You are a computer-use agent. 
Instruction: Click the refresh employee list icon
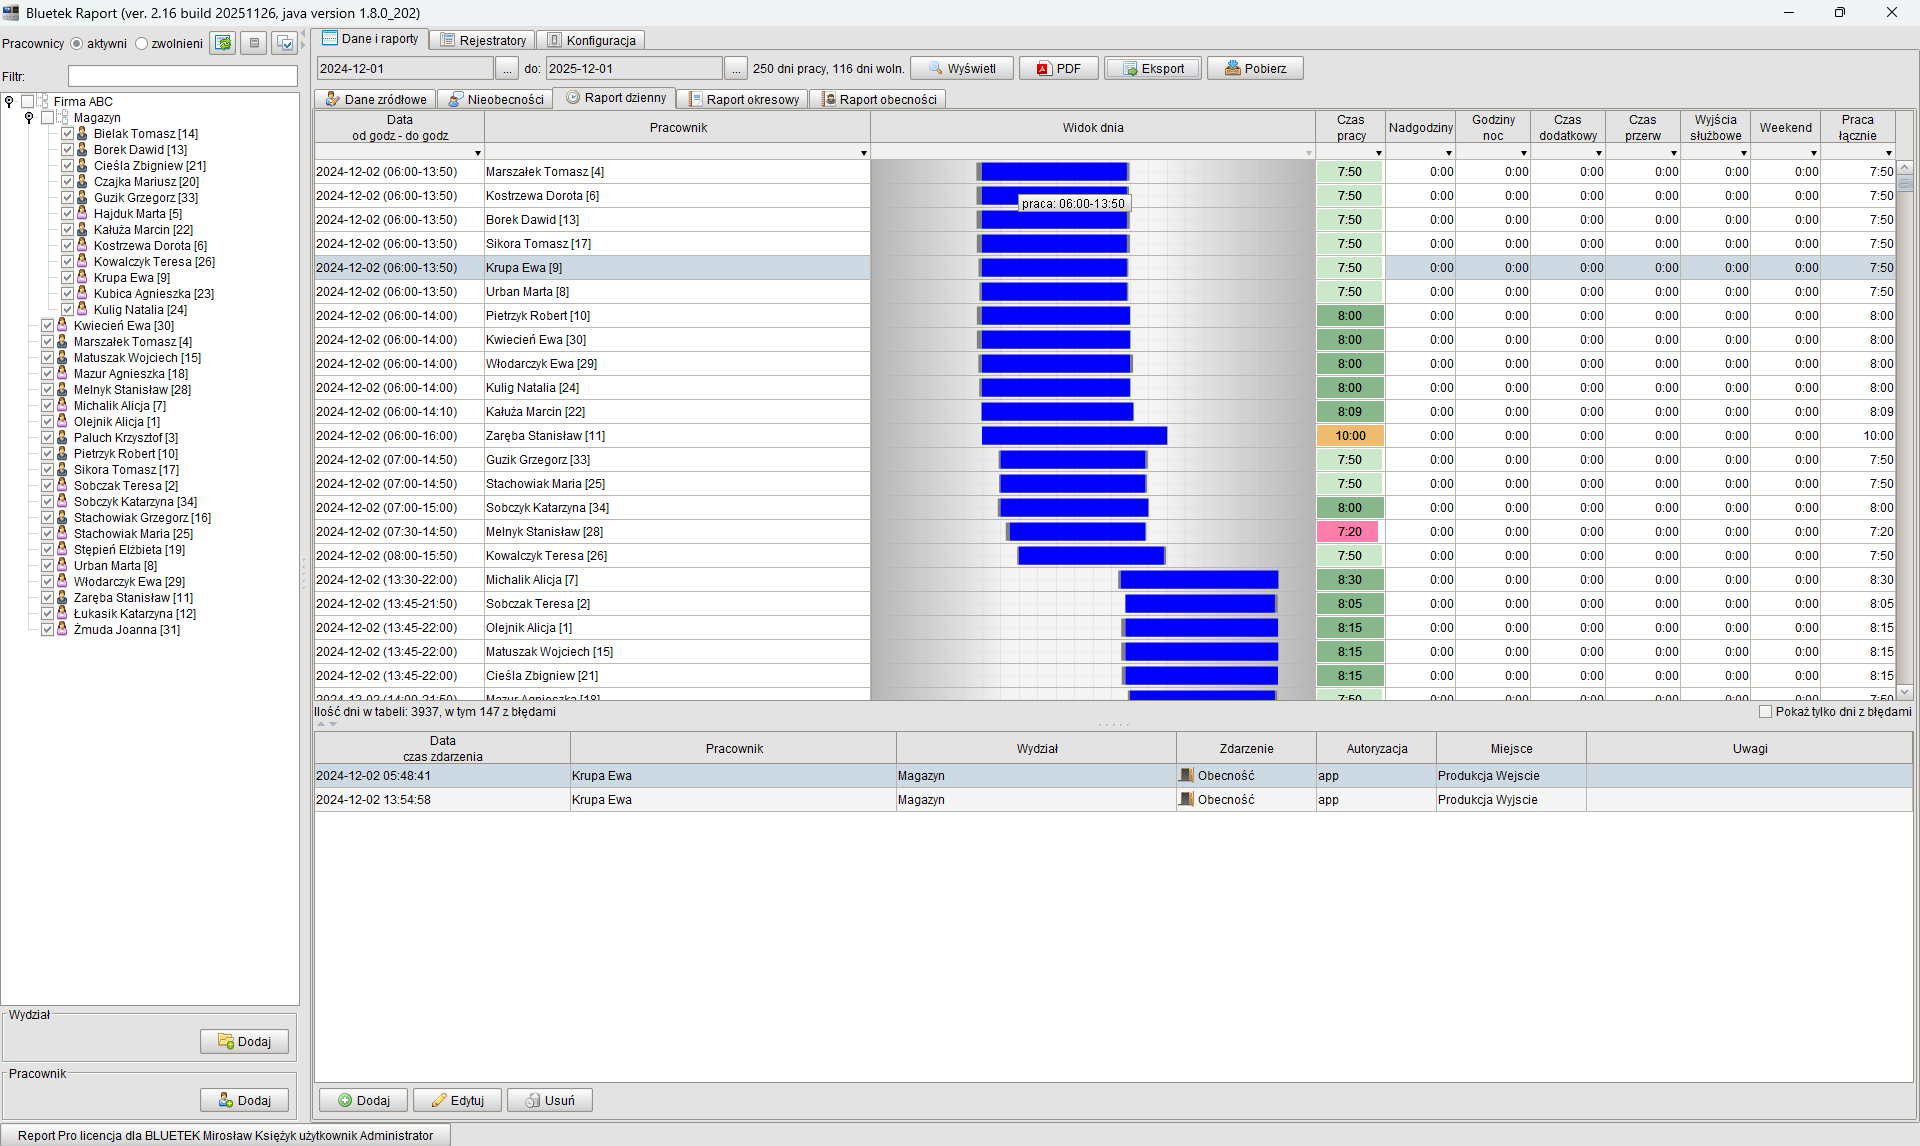click(x=223, y=43)
